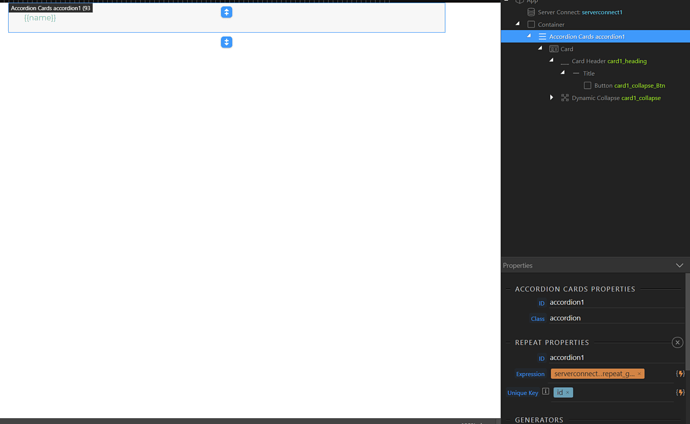Click the info icon beside Unique Key
The height and width of the screenshot is (424, 690).
tap(545, 392)
